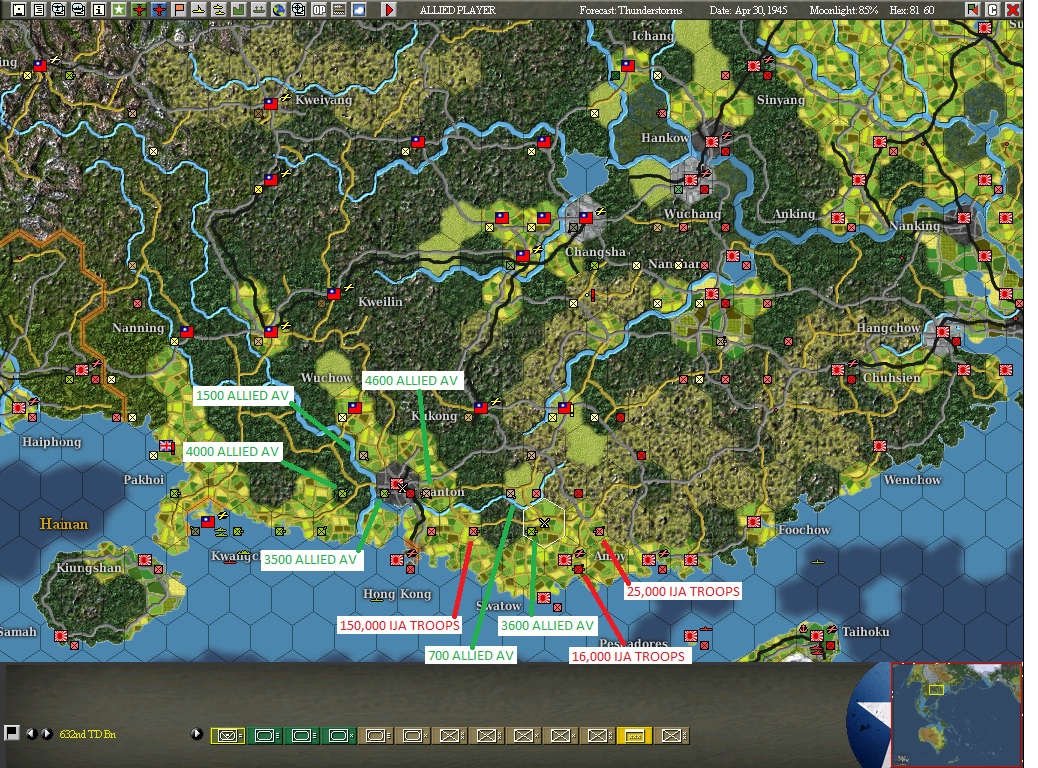The height and width of the screenshot is (768, 1038).
Task: Click the yellow aircraft operations icon
Action: click(198, 10)
